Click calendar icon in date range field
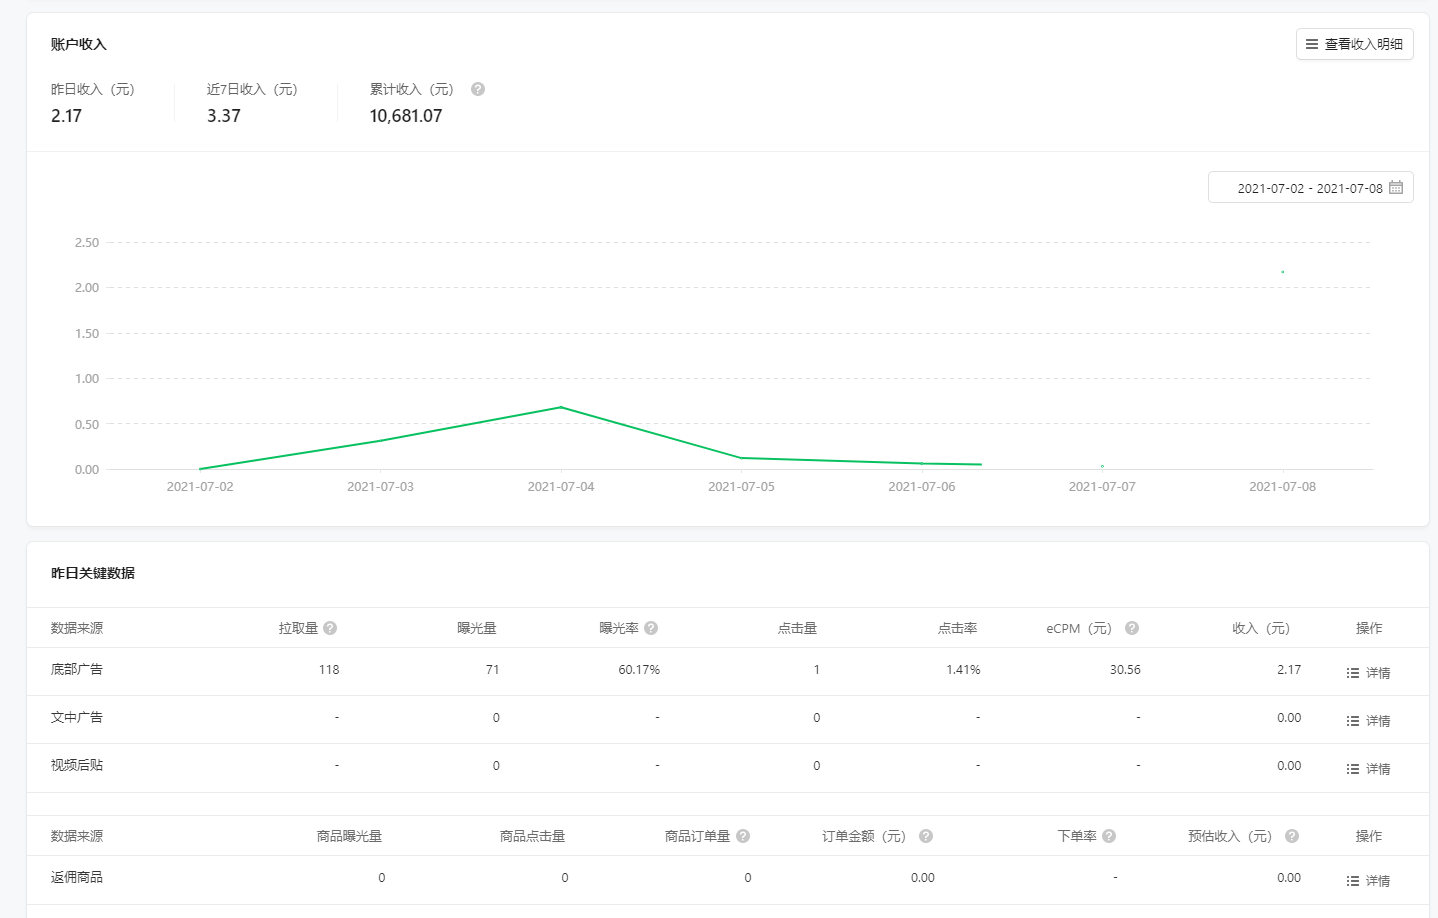The image size is (1438, 918). (1396, 187)
